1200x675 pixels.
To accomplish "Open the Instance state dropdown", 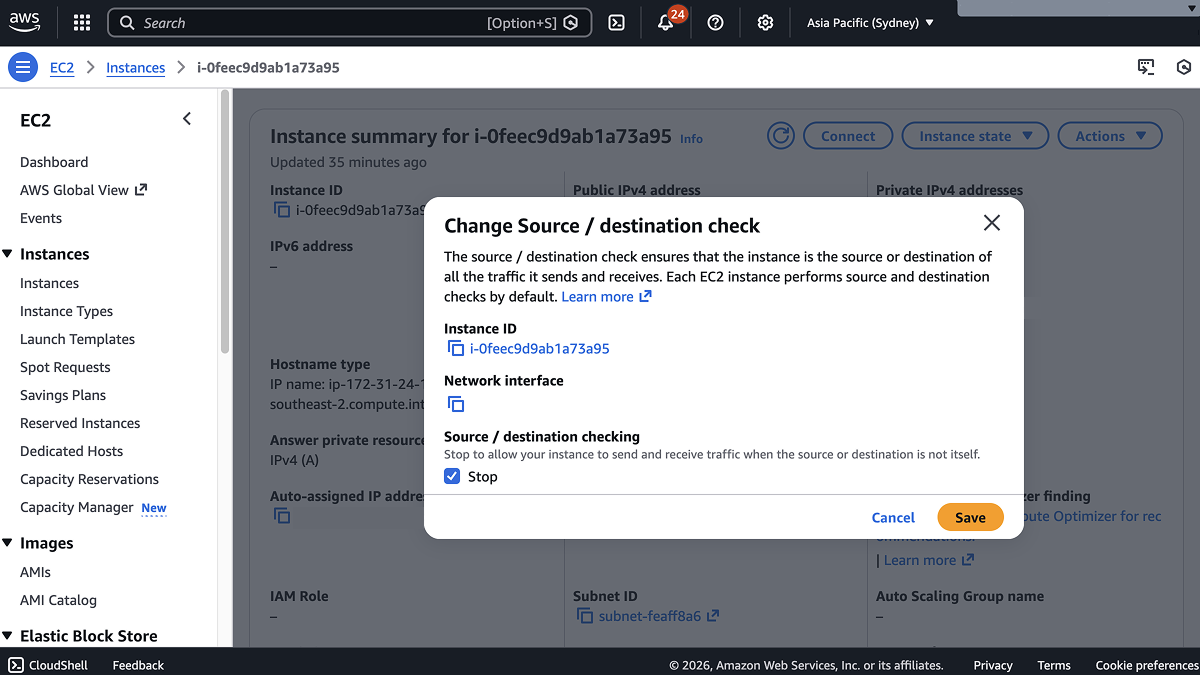I will click(974, 136).
